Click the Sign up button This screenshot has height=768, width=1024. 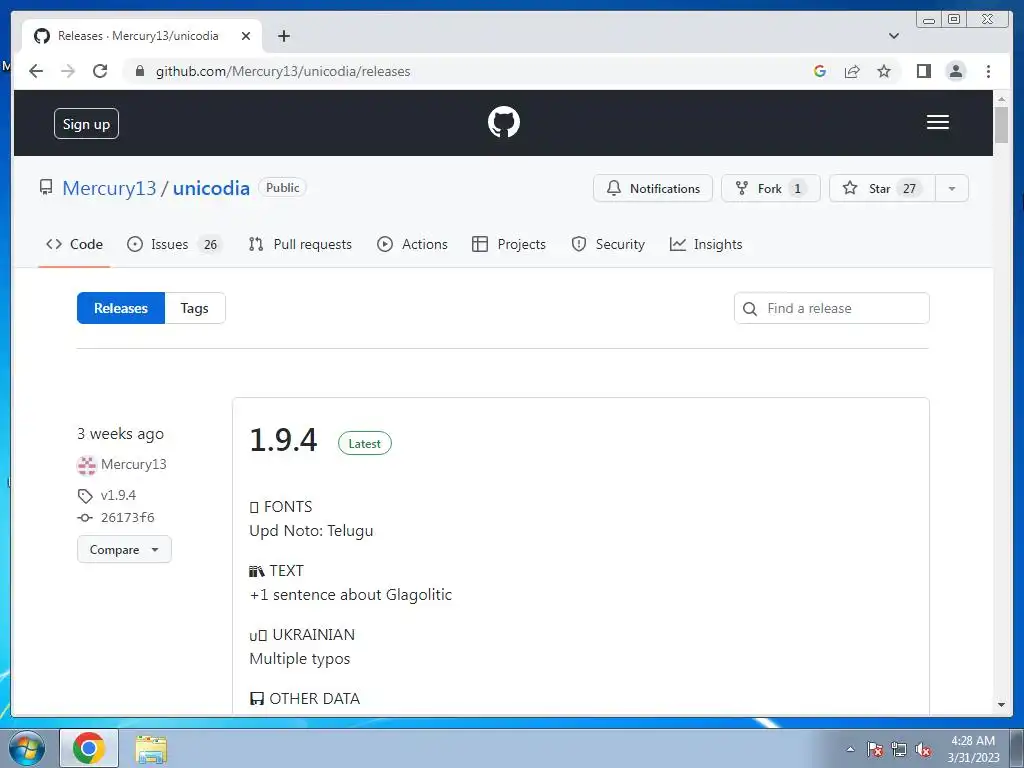pyautogui.click(x=86, y=124)
